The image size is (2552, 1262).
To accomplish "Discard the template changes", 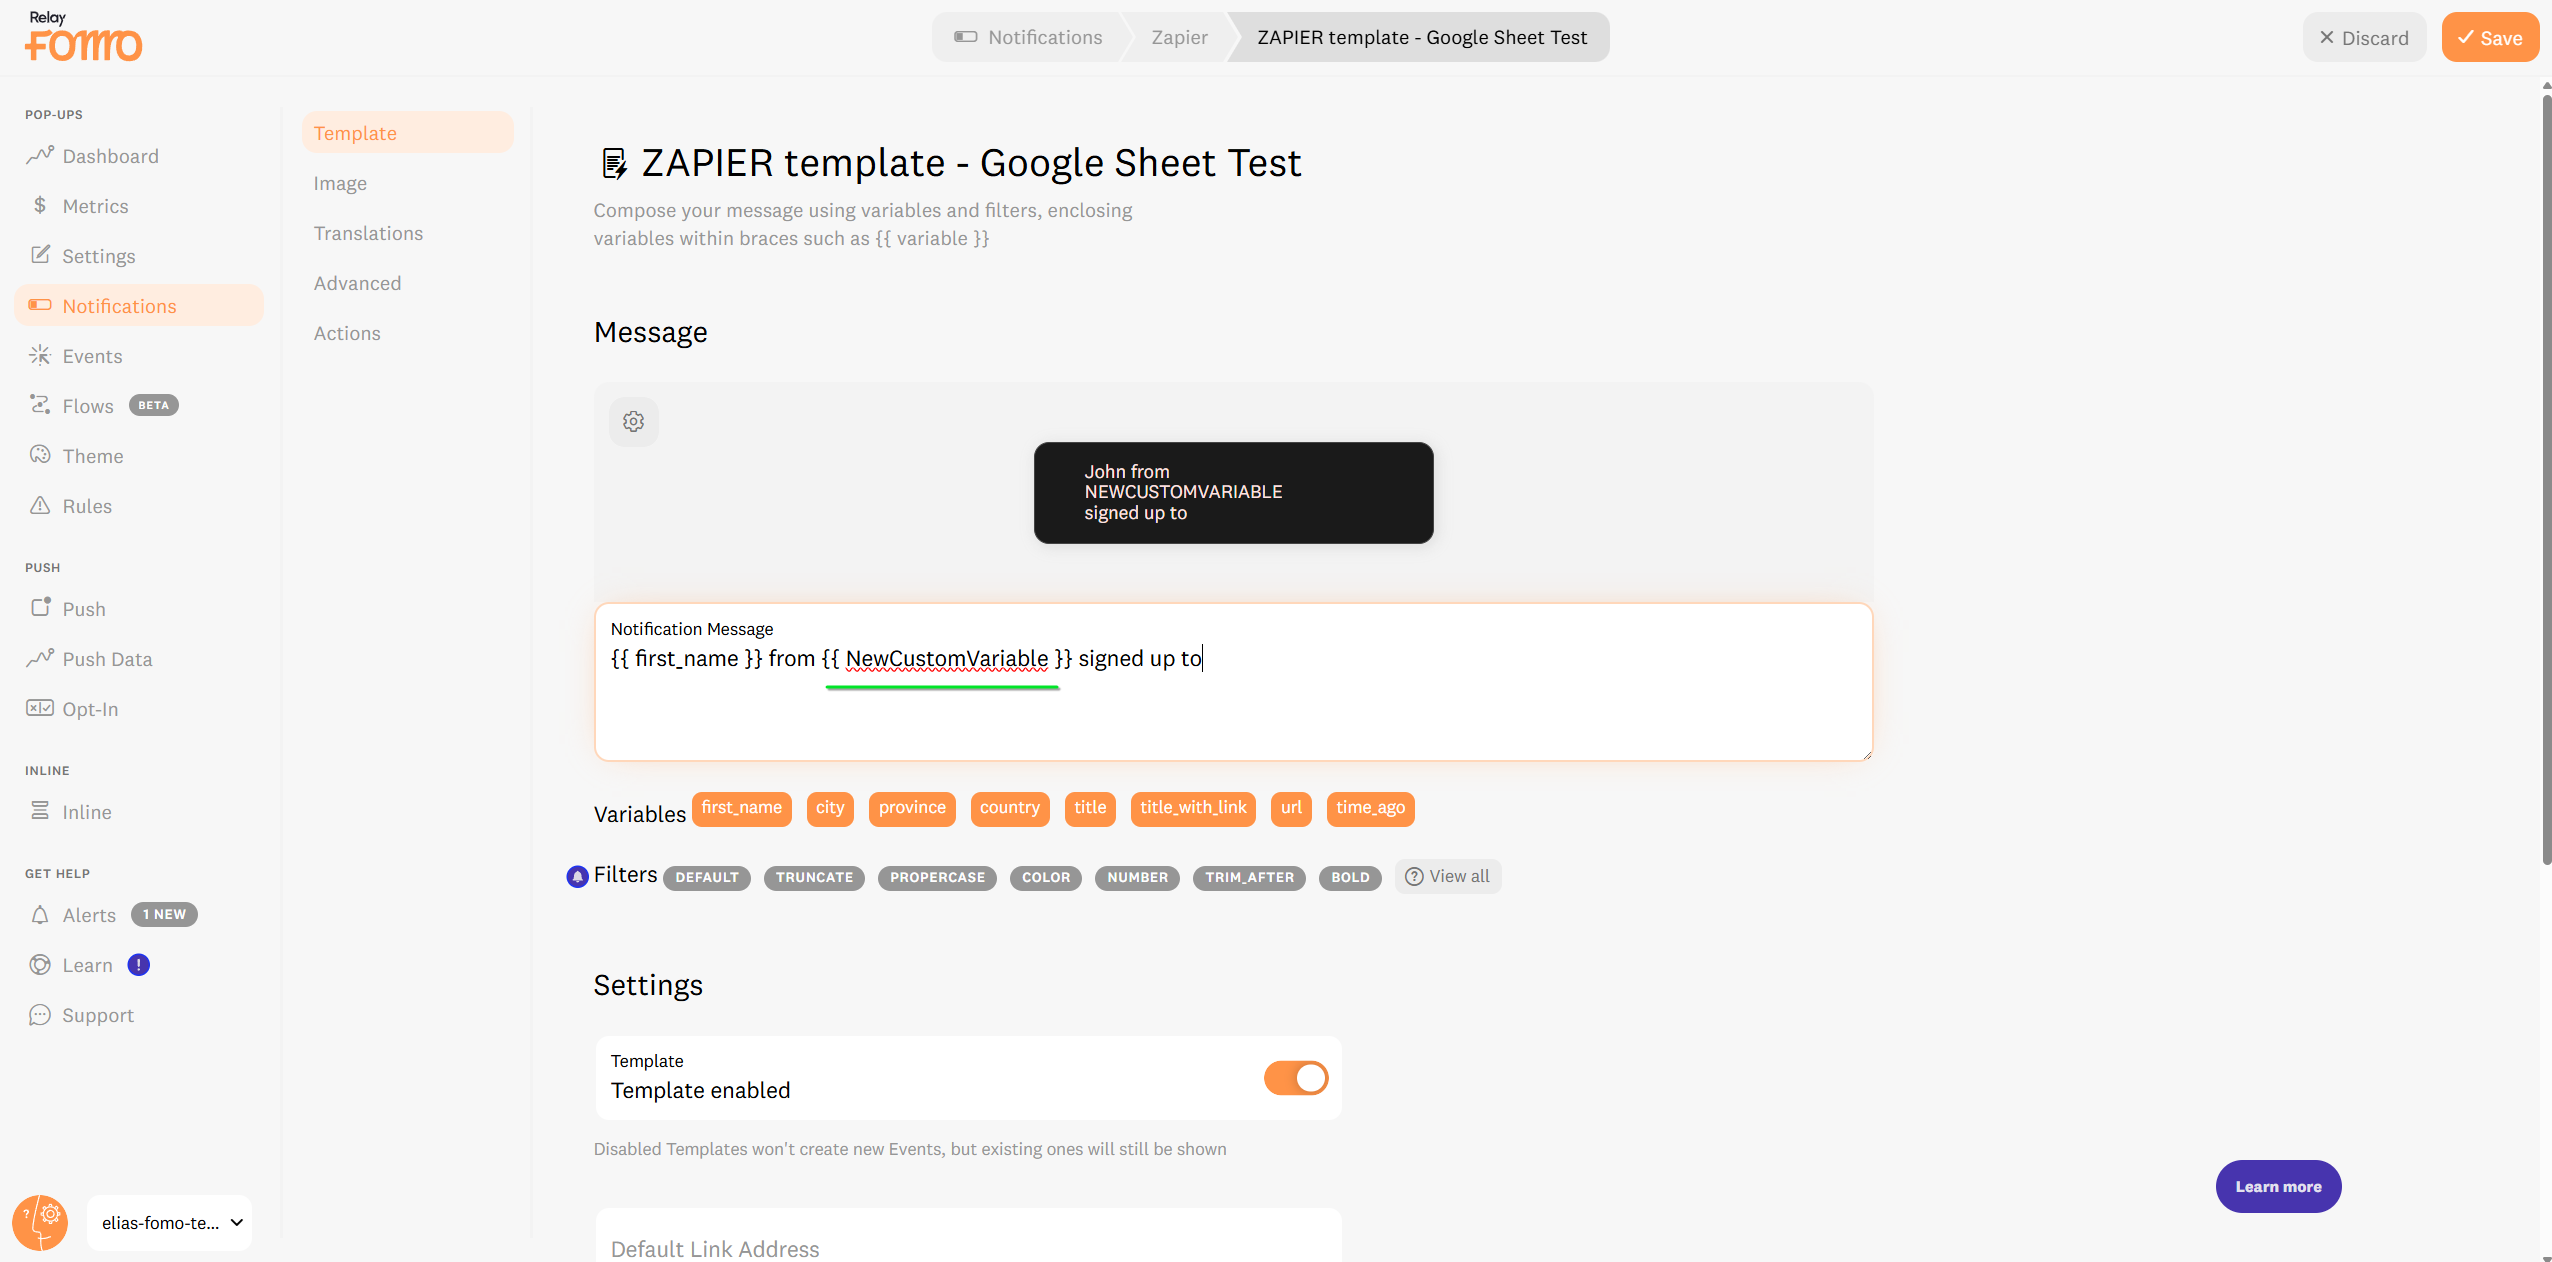I will point(2363,38).
